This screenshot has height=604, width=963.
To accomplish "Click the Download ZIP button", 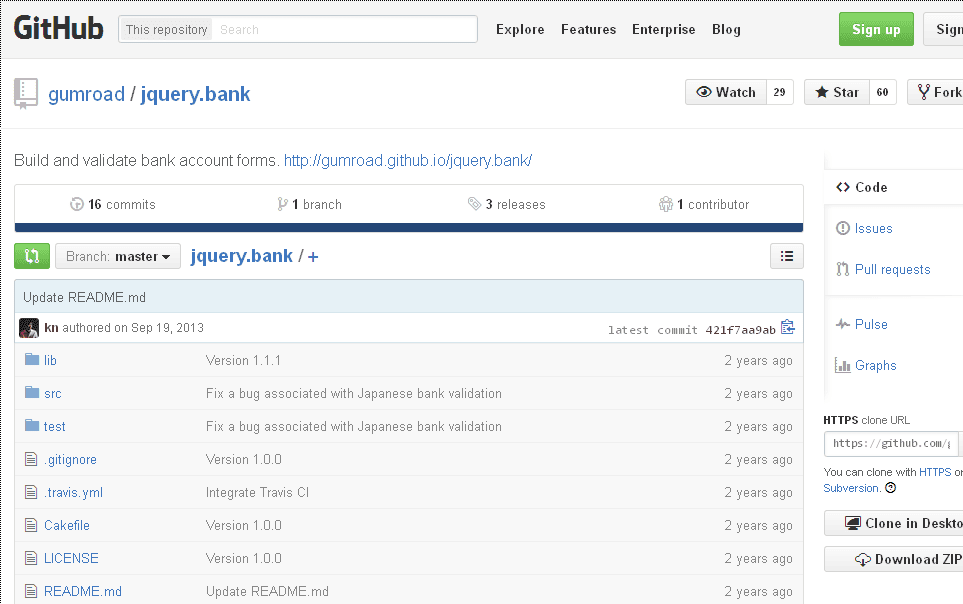I will pos(894,559).
